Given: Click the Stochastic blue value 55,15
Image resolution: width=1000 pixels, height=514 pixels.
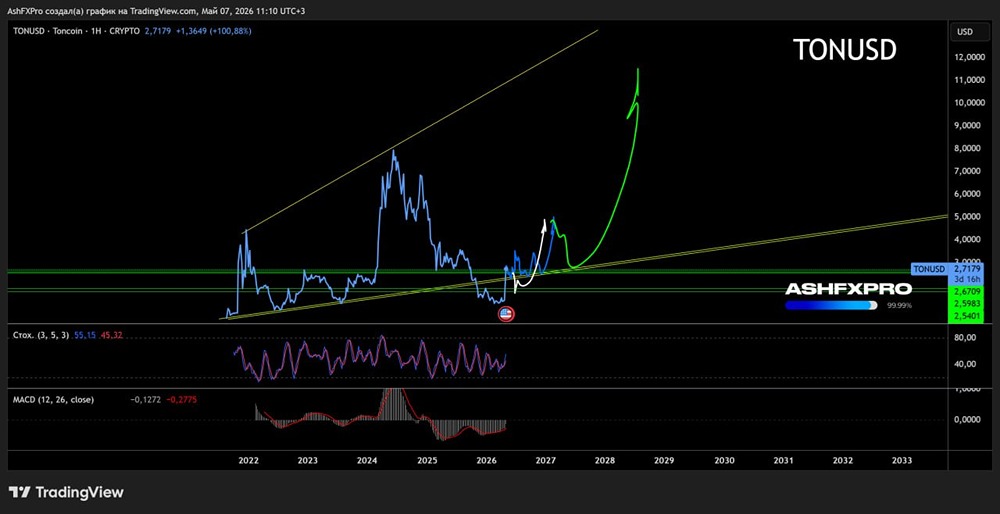Looking at the screenshot, I should click(84, 335).
